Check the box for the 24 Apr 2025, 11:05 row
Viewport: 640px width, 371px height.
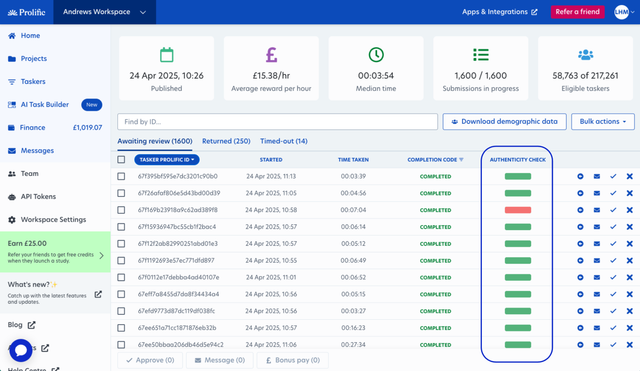[x=121, y=193]
